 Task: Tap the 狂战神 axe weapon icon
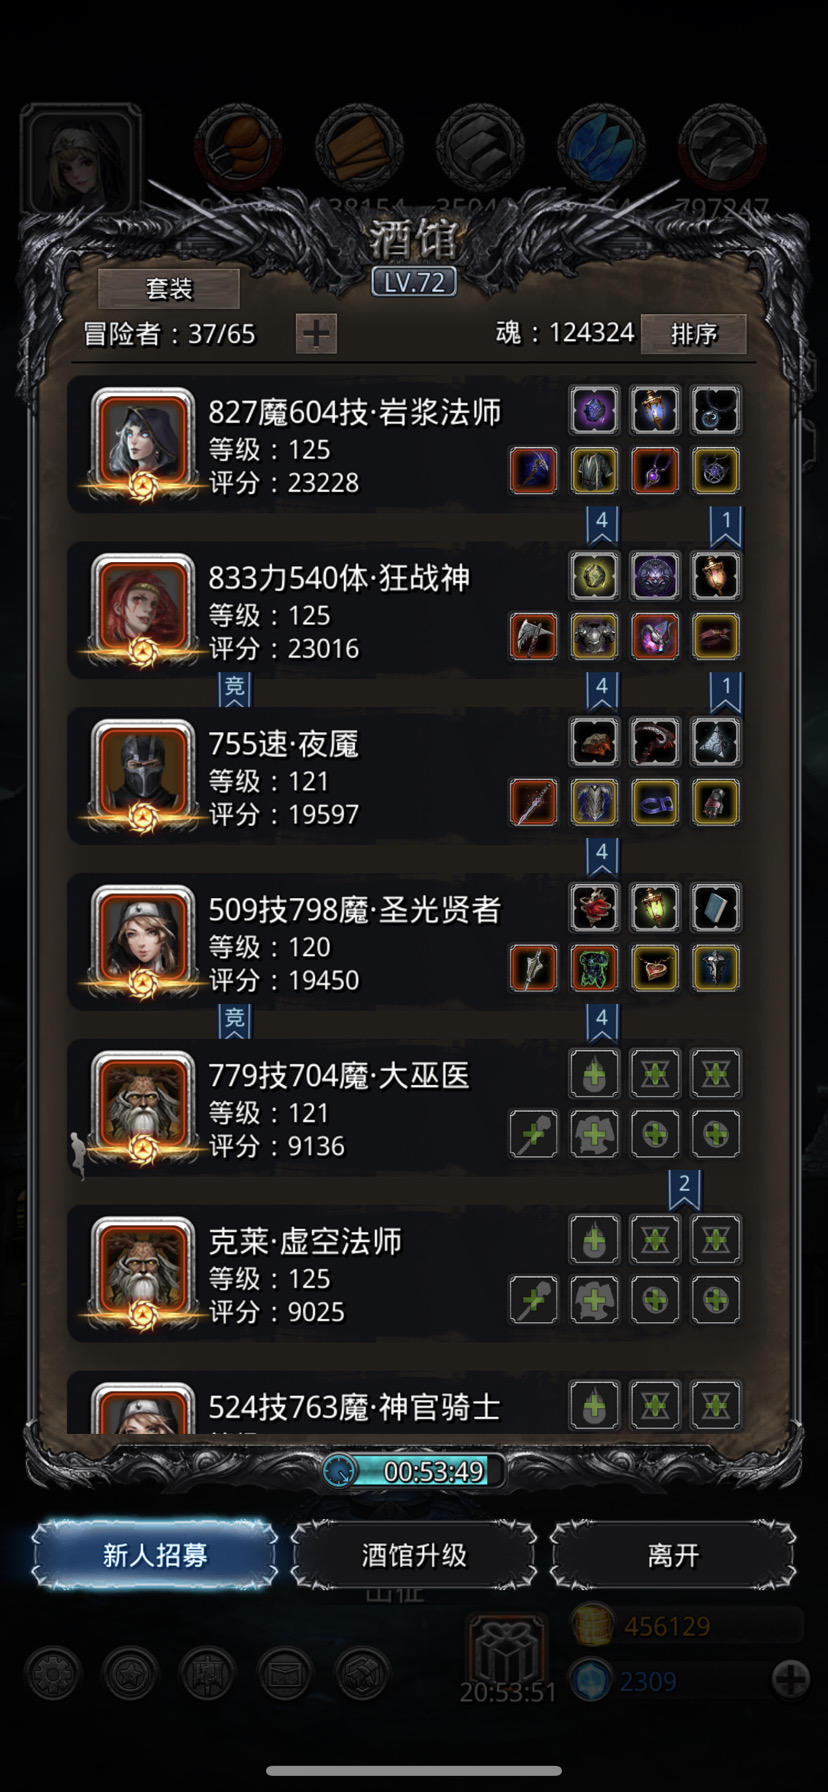click(533, 636)
